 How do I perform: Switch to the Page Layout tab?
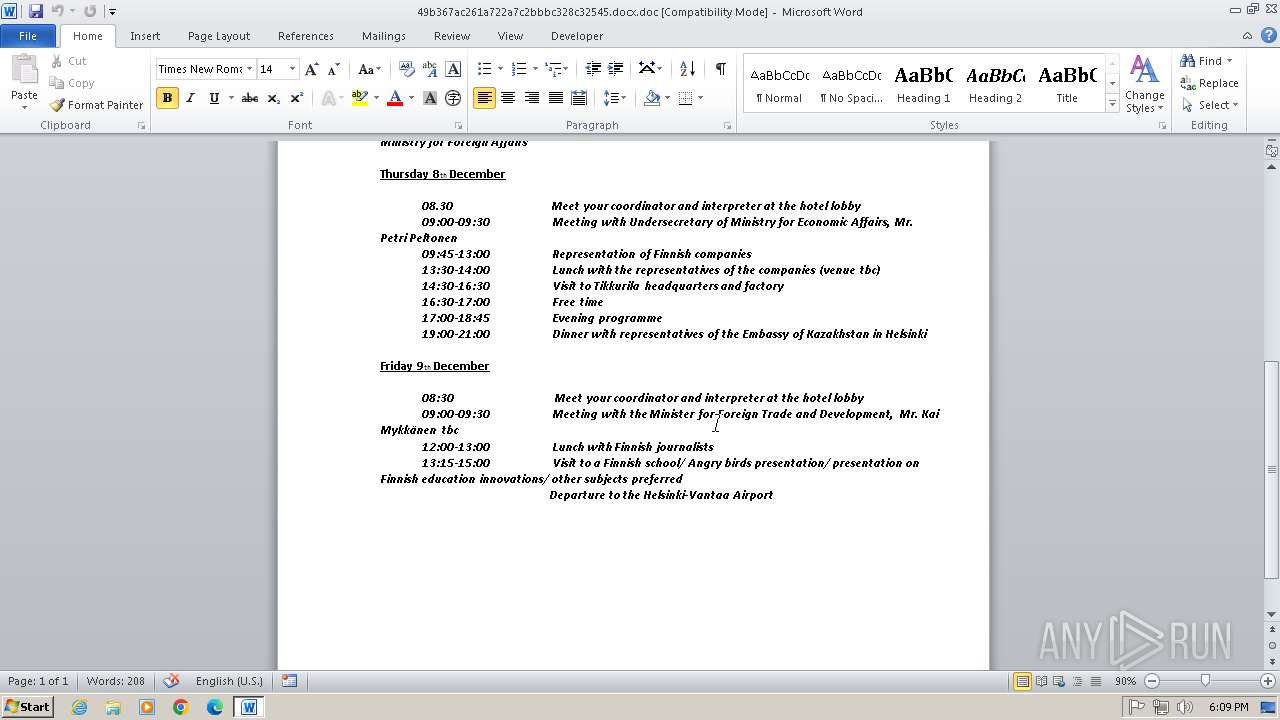[219, 36]
